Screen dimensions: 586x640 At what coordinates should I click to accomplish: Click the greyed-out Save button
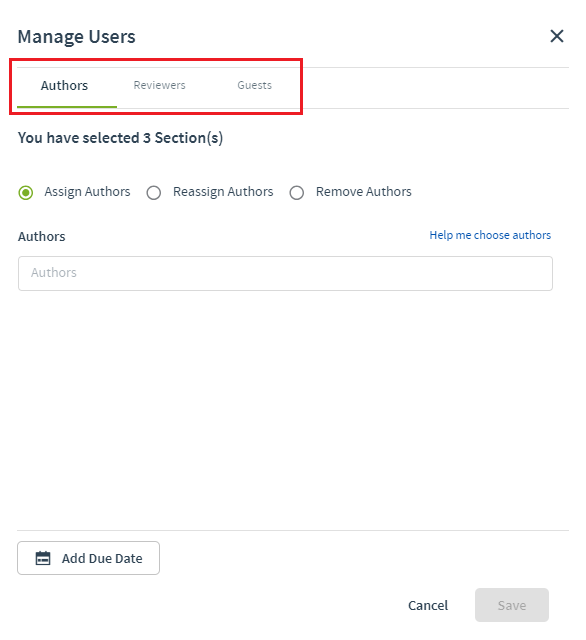[x=512, y=605]
